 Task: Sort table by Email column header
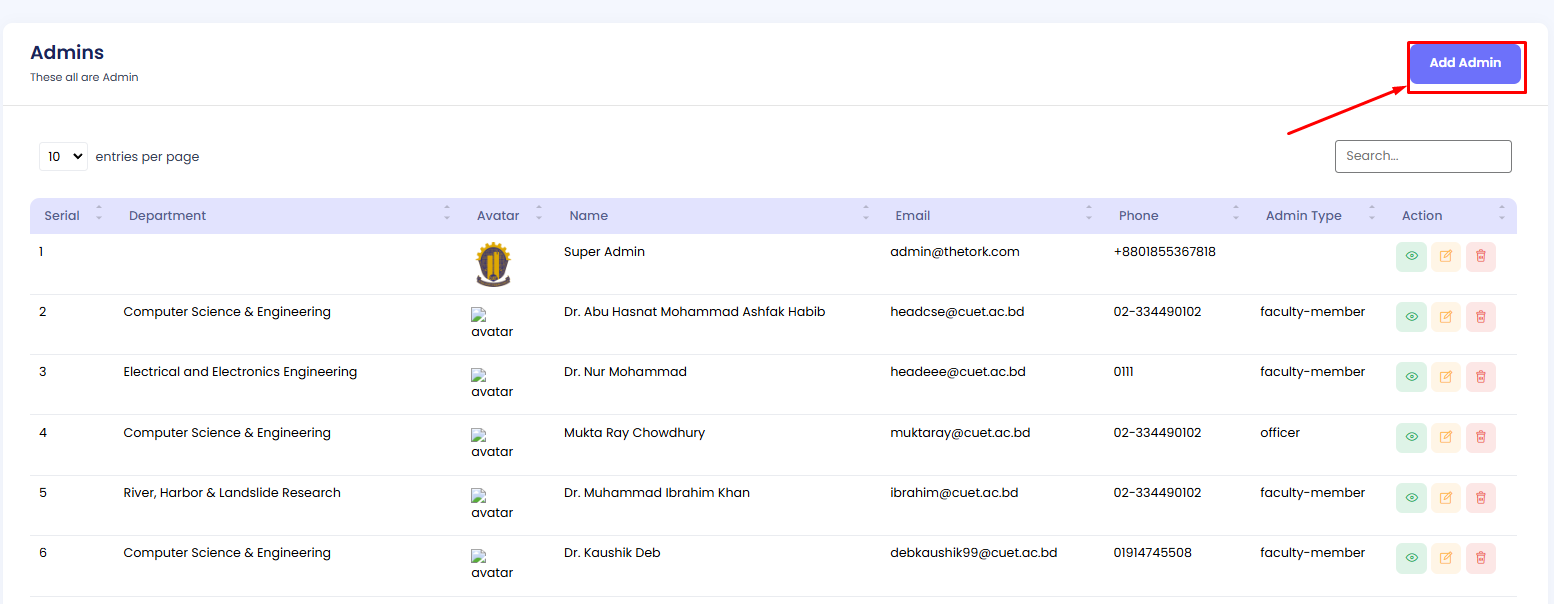pos(912,216)
